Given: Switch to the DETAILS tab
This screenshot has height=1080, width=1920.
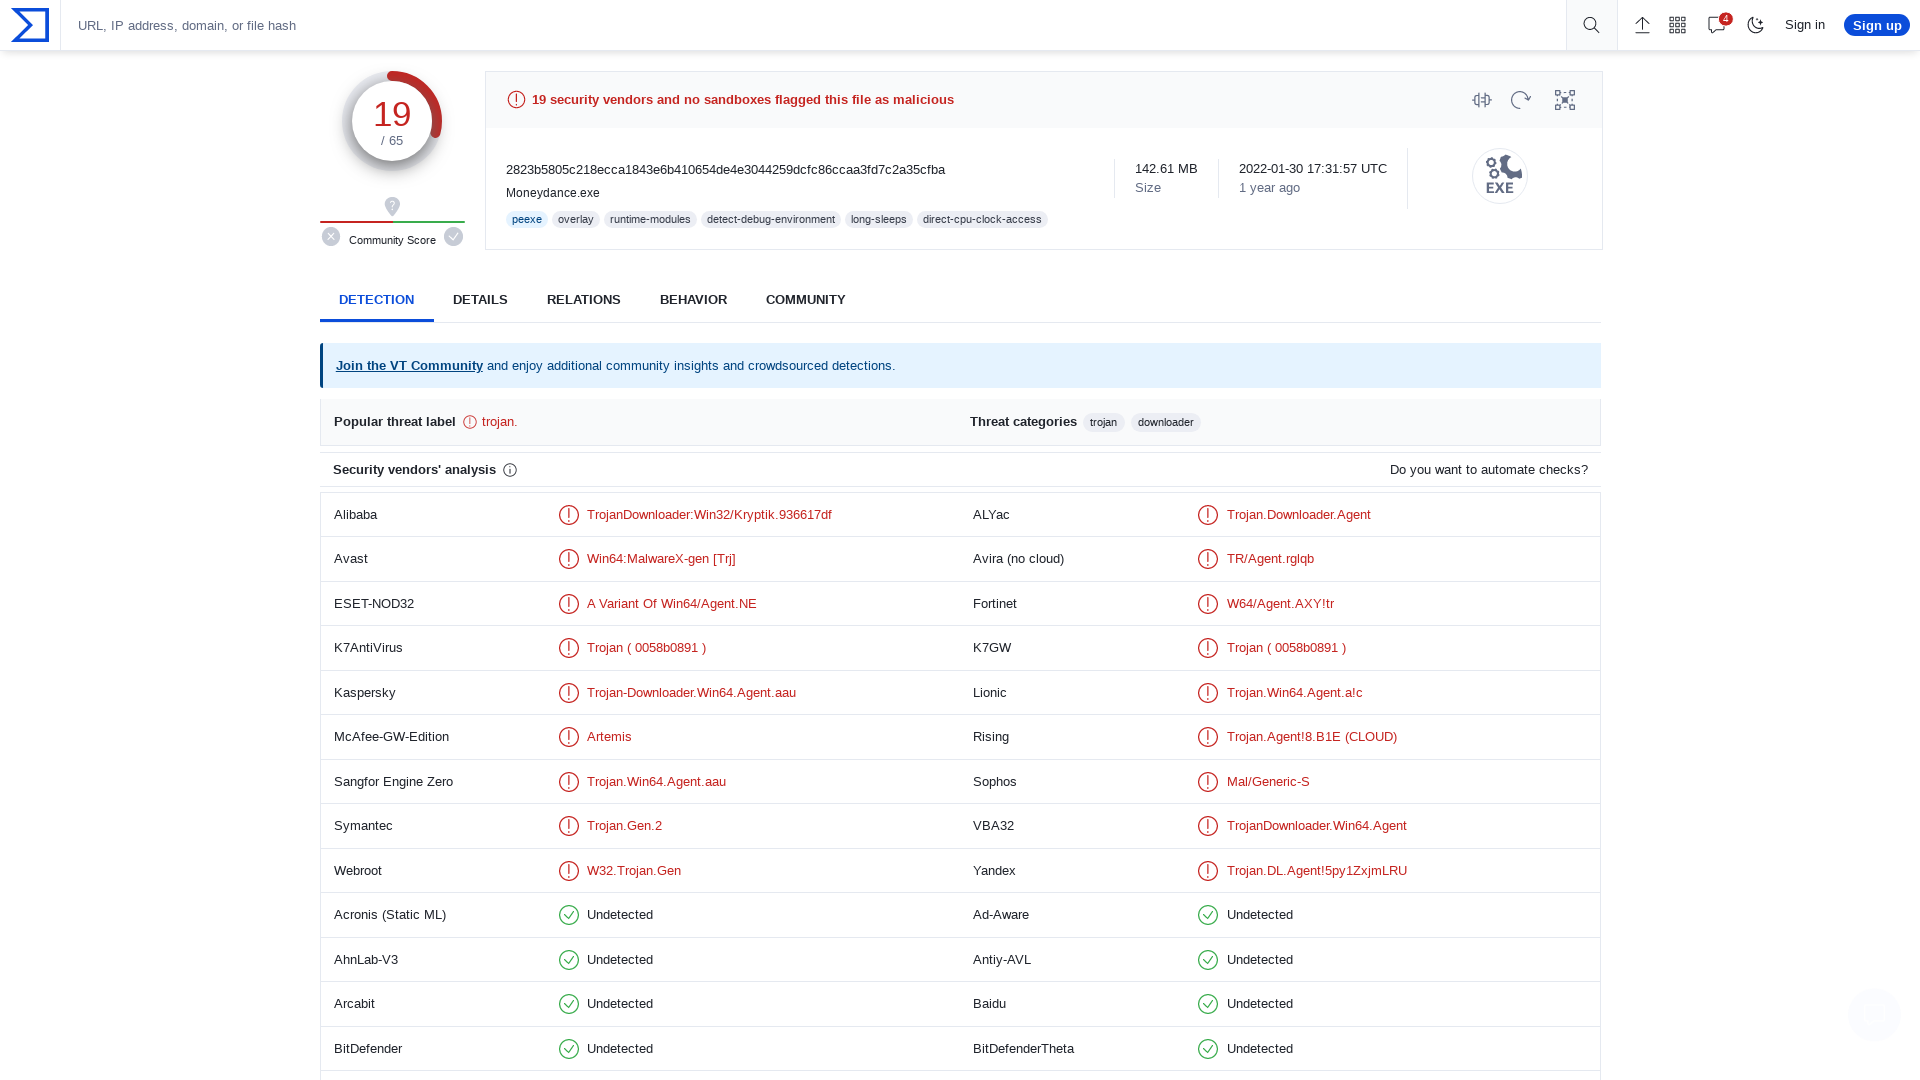Looking at the screenshot, I should 480,300.
